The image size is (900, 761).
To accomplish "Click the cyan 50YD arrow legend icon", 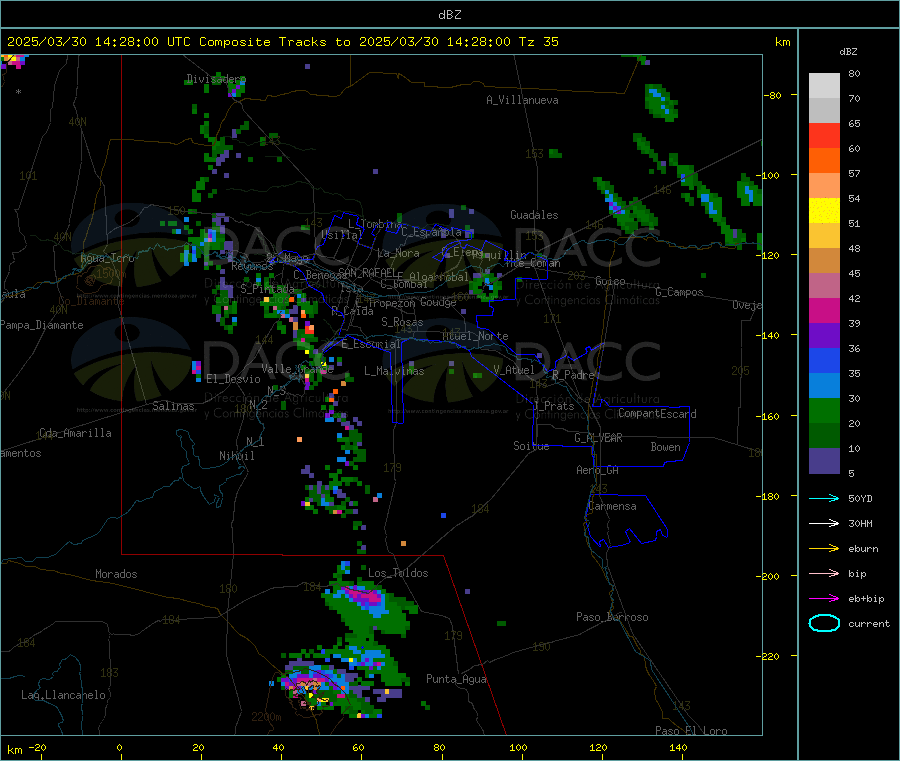I will click(824, 498).
